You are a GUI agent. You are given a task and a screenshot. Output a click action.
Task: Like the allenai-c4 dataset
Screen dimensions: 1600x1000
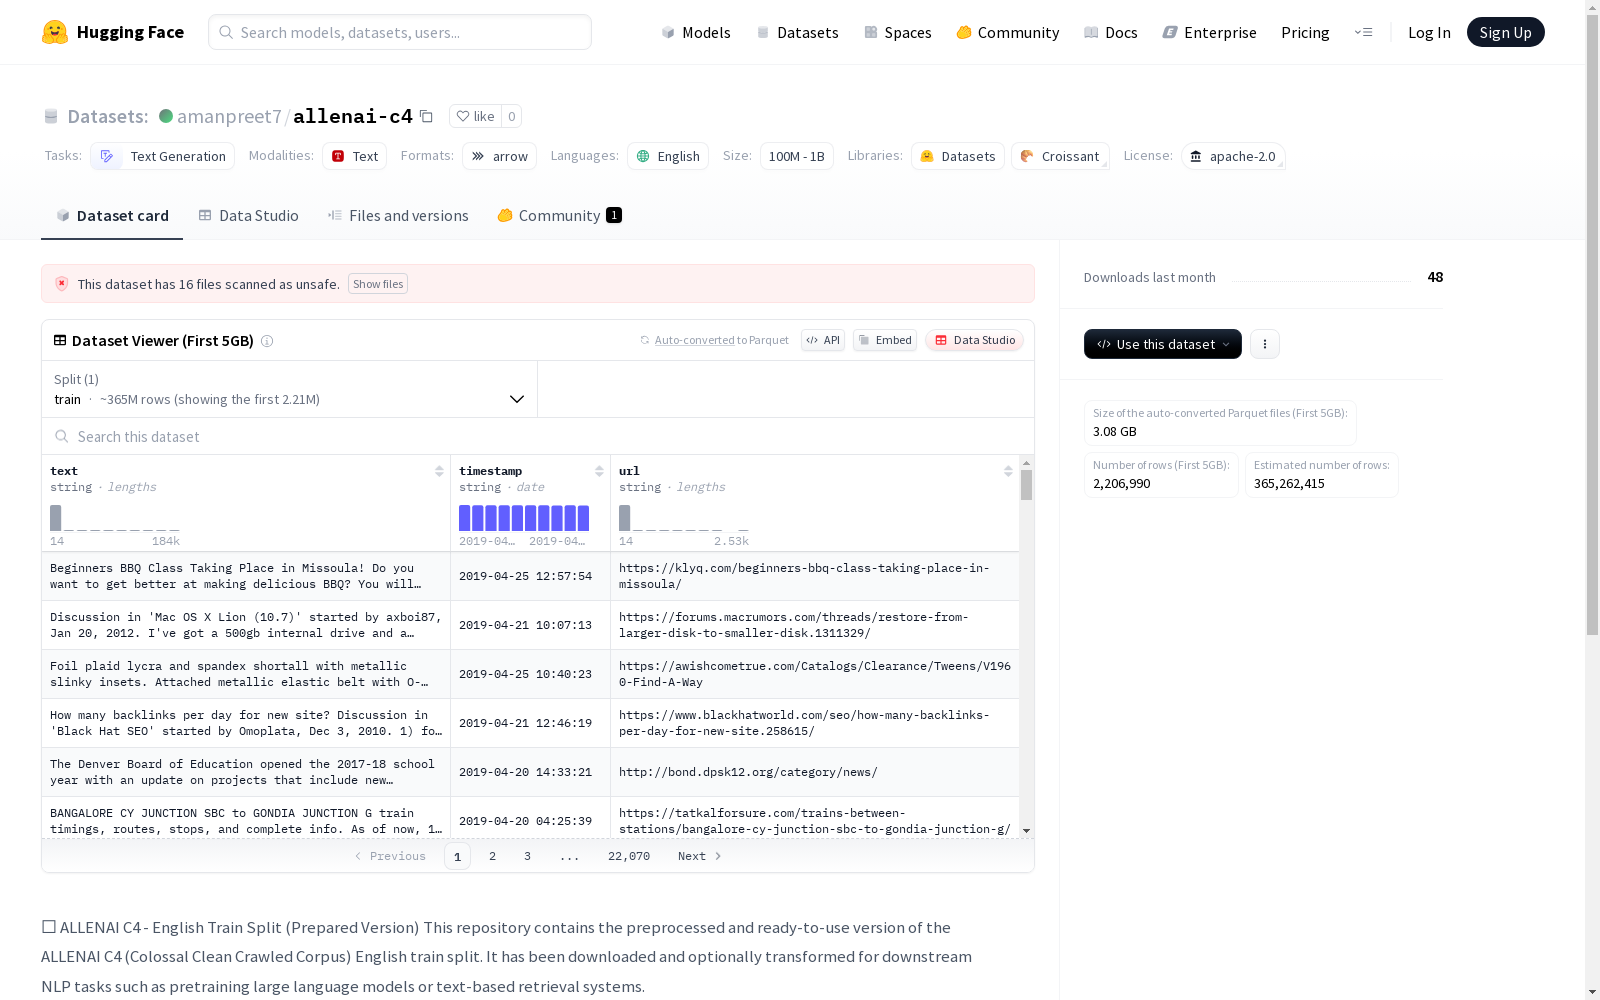pyautogui.click(x=476, y=117)
